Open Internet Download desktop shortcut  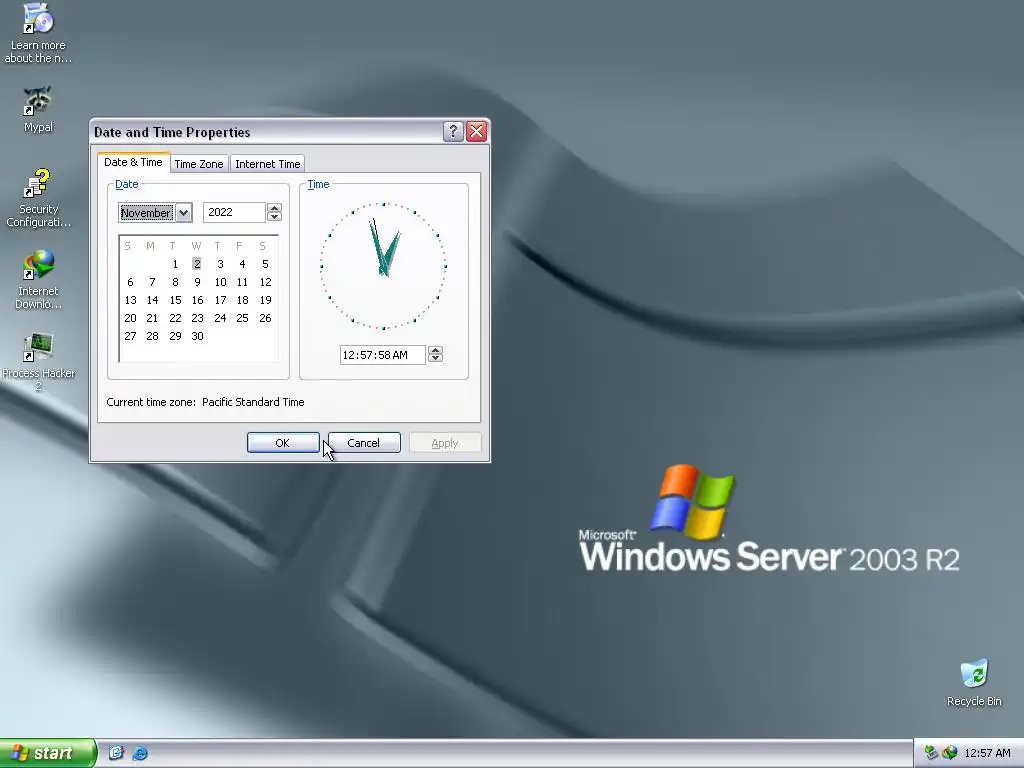(x=38, y=280)
